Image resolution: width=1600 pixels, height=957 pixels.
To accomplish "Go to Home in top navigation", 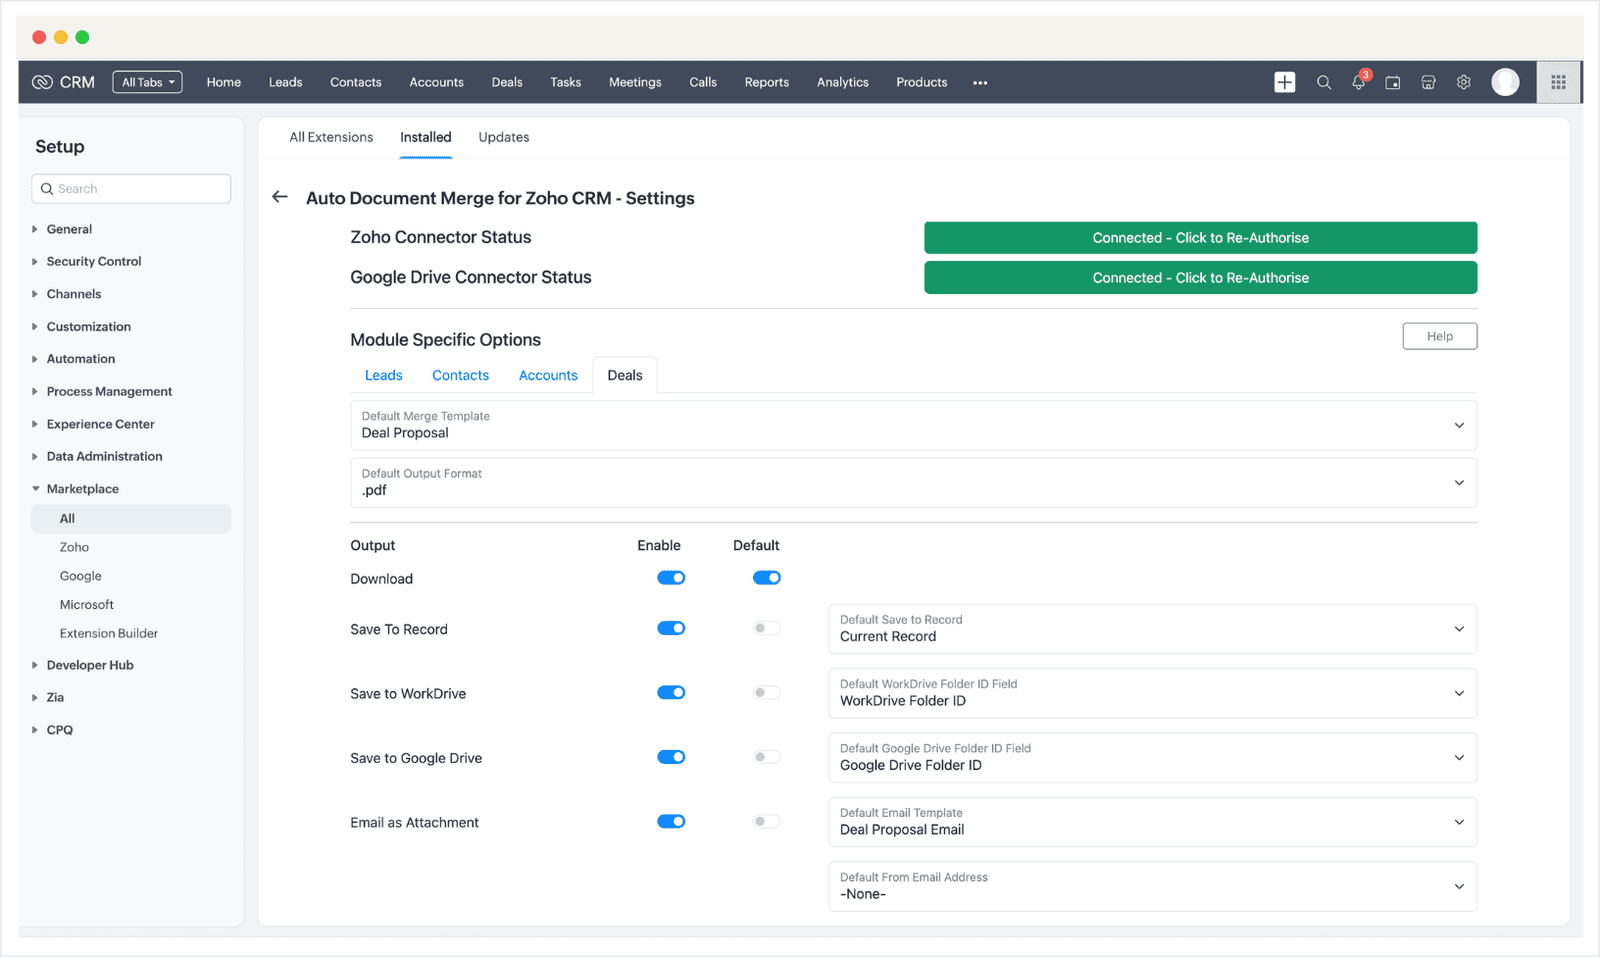I will (224, 82).
